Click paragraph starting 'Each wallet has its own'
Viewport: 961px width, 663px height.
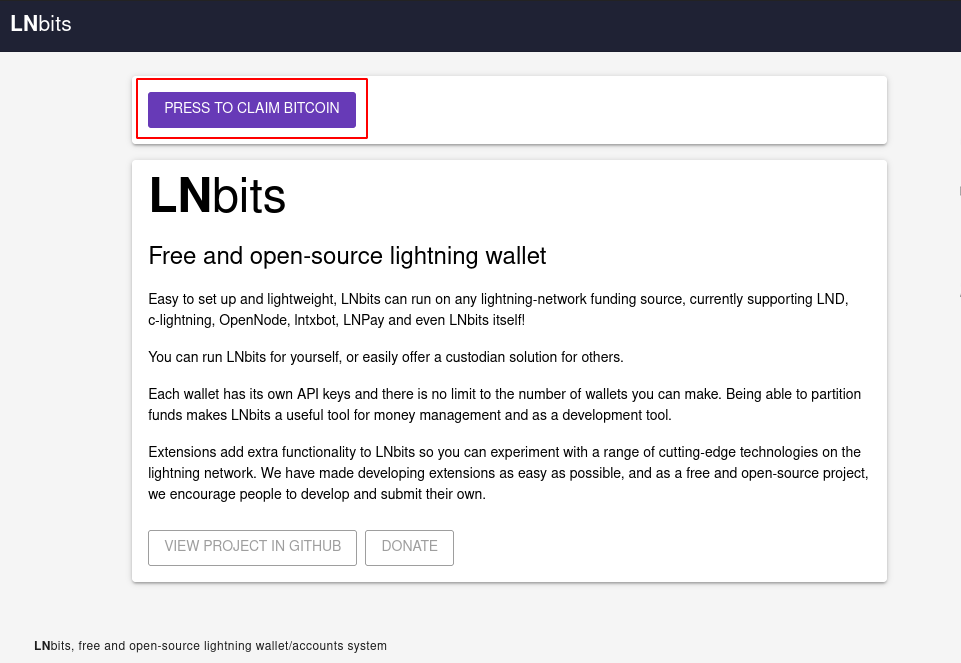click(504, 404)
